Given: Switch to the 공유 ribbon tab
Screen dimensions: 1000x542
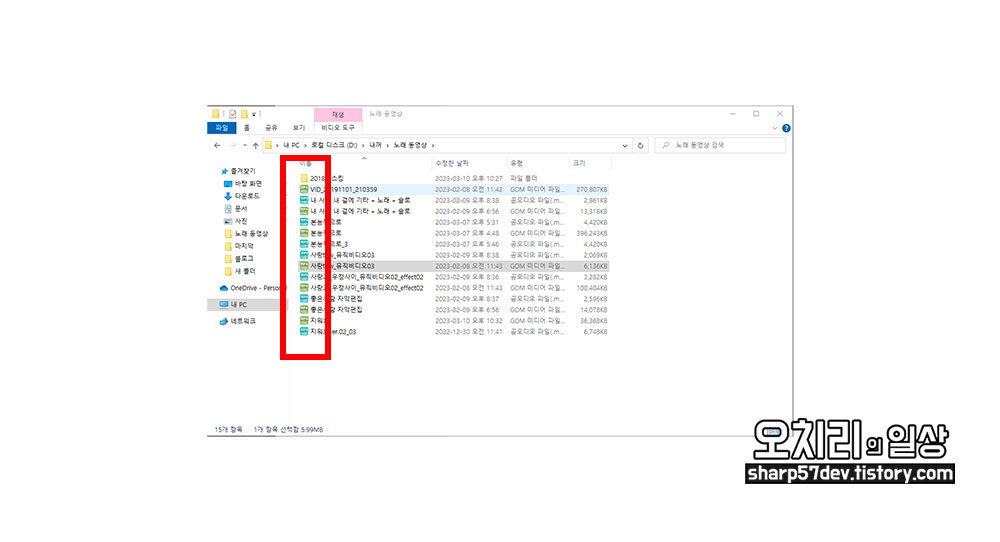Looking at the screenshot, I should tap(271, 128).
